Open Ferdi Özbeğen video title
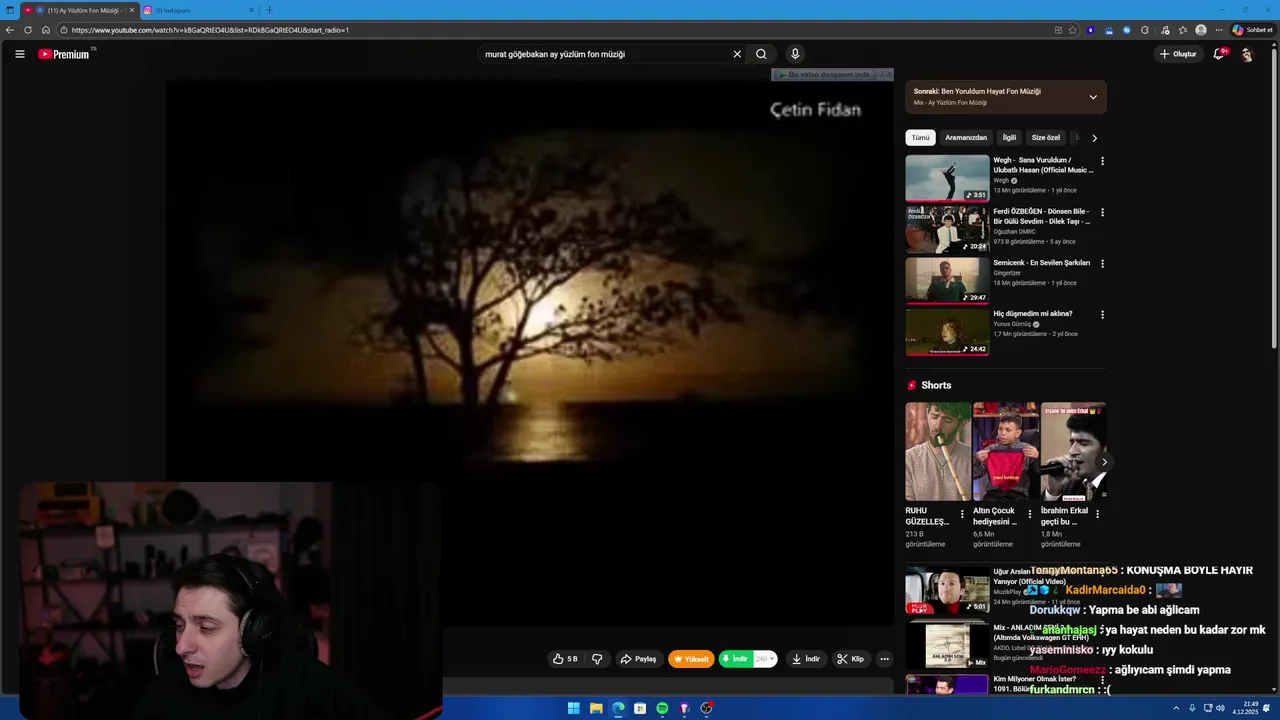Viewport: 1280px width, 720px height. point(1041,216)
